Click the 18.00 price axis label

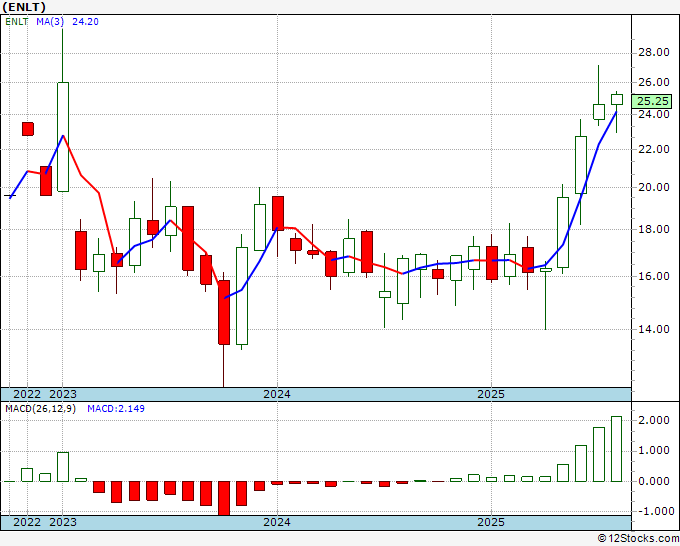click(x=654, y=229)
